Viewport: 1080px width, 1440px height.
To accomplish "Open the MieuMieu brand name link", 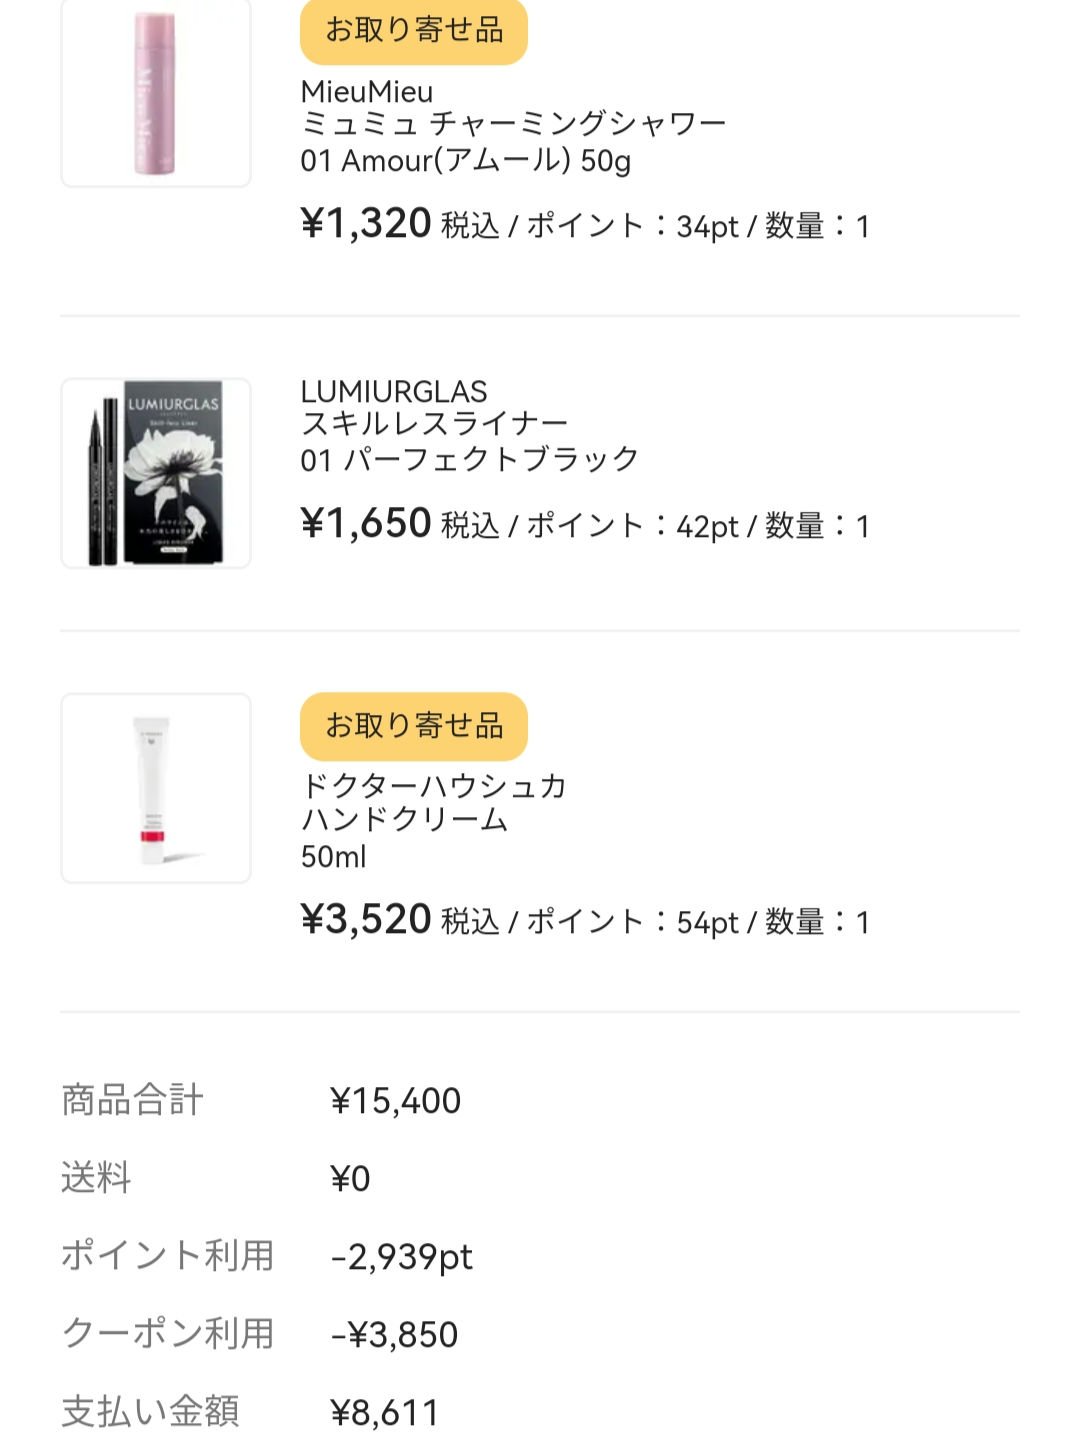I will [367, 92].
